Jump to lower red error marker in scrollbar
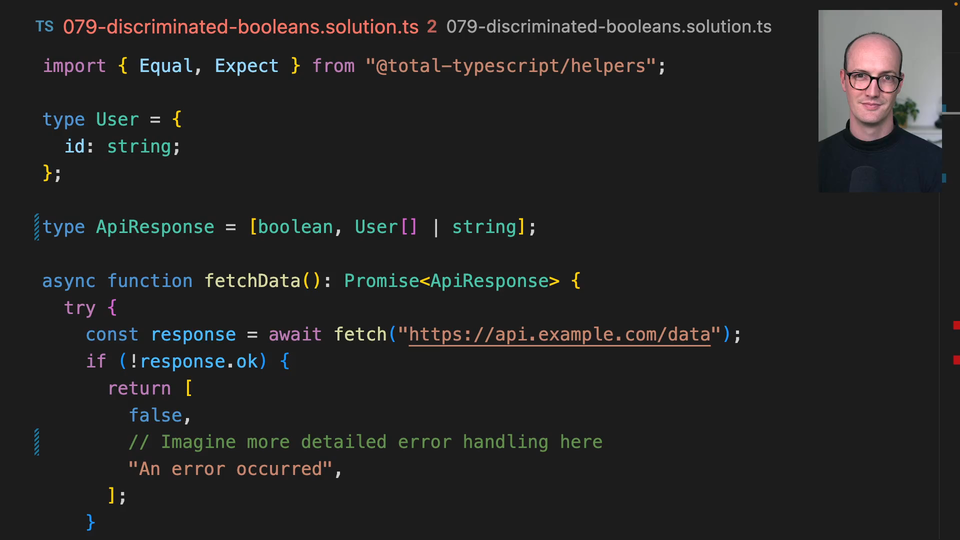Viewport: 960px width, 540px height. point(956,359)
